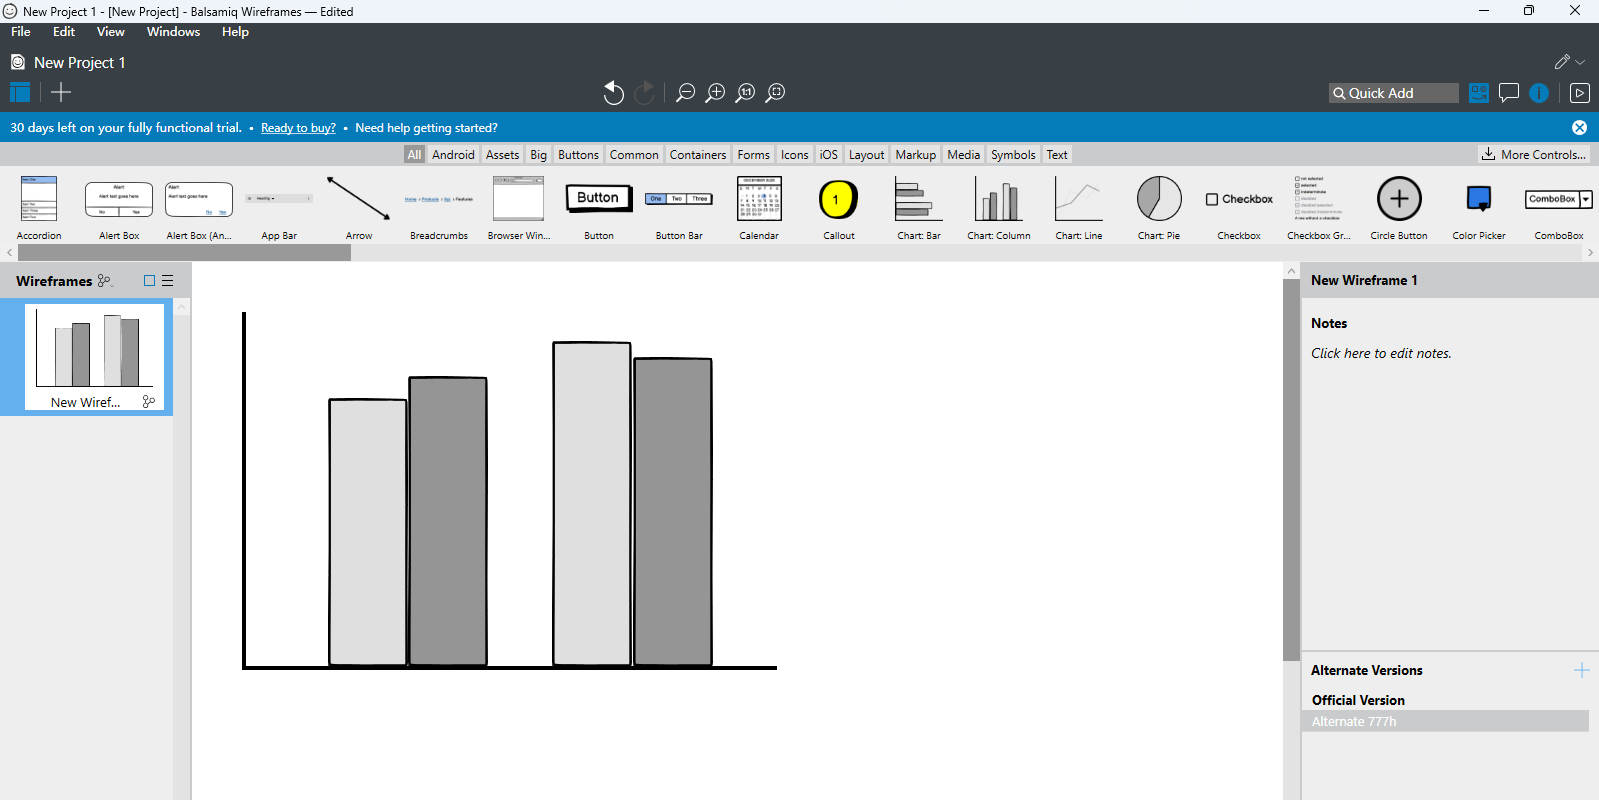
Task: Switch wireframes list to thumbnail view
Action: (149, 281)
